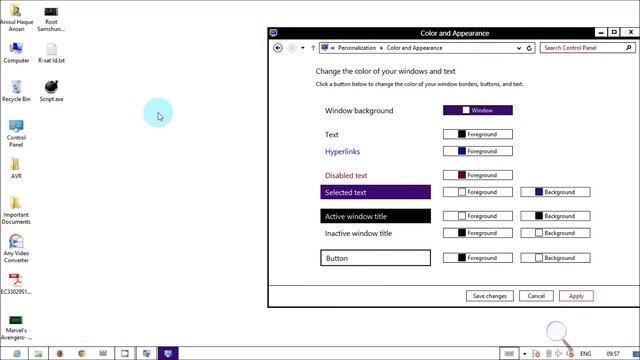The image size is (640, 360).
Task: Expand the address bar history dropdown
Action: coord(519,48)
